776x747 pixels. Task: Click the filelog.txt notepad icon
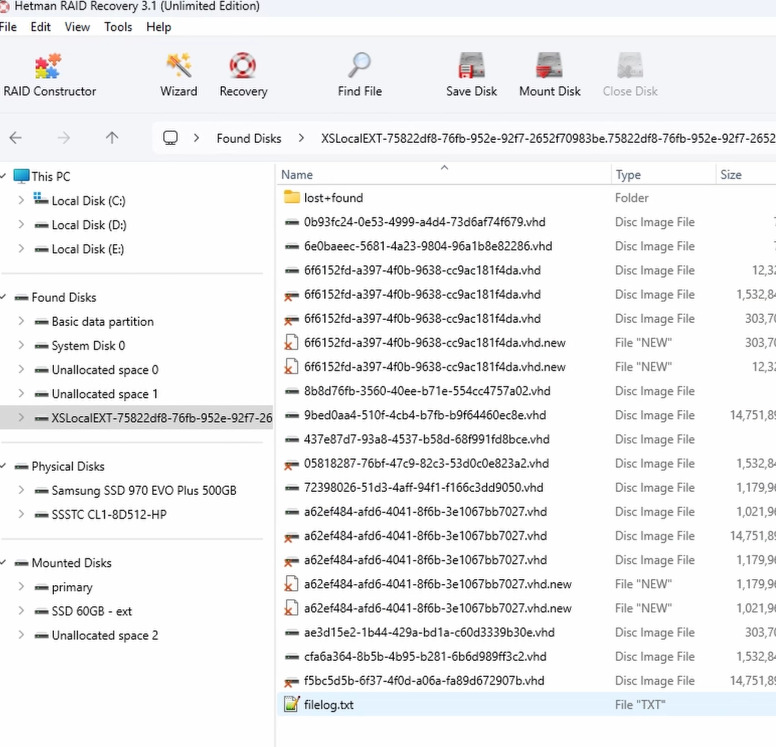coord(292,704)
